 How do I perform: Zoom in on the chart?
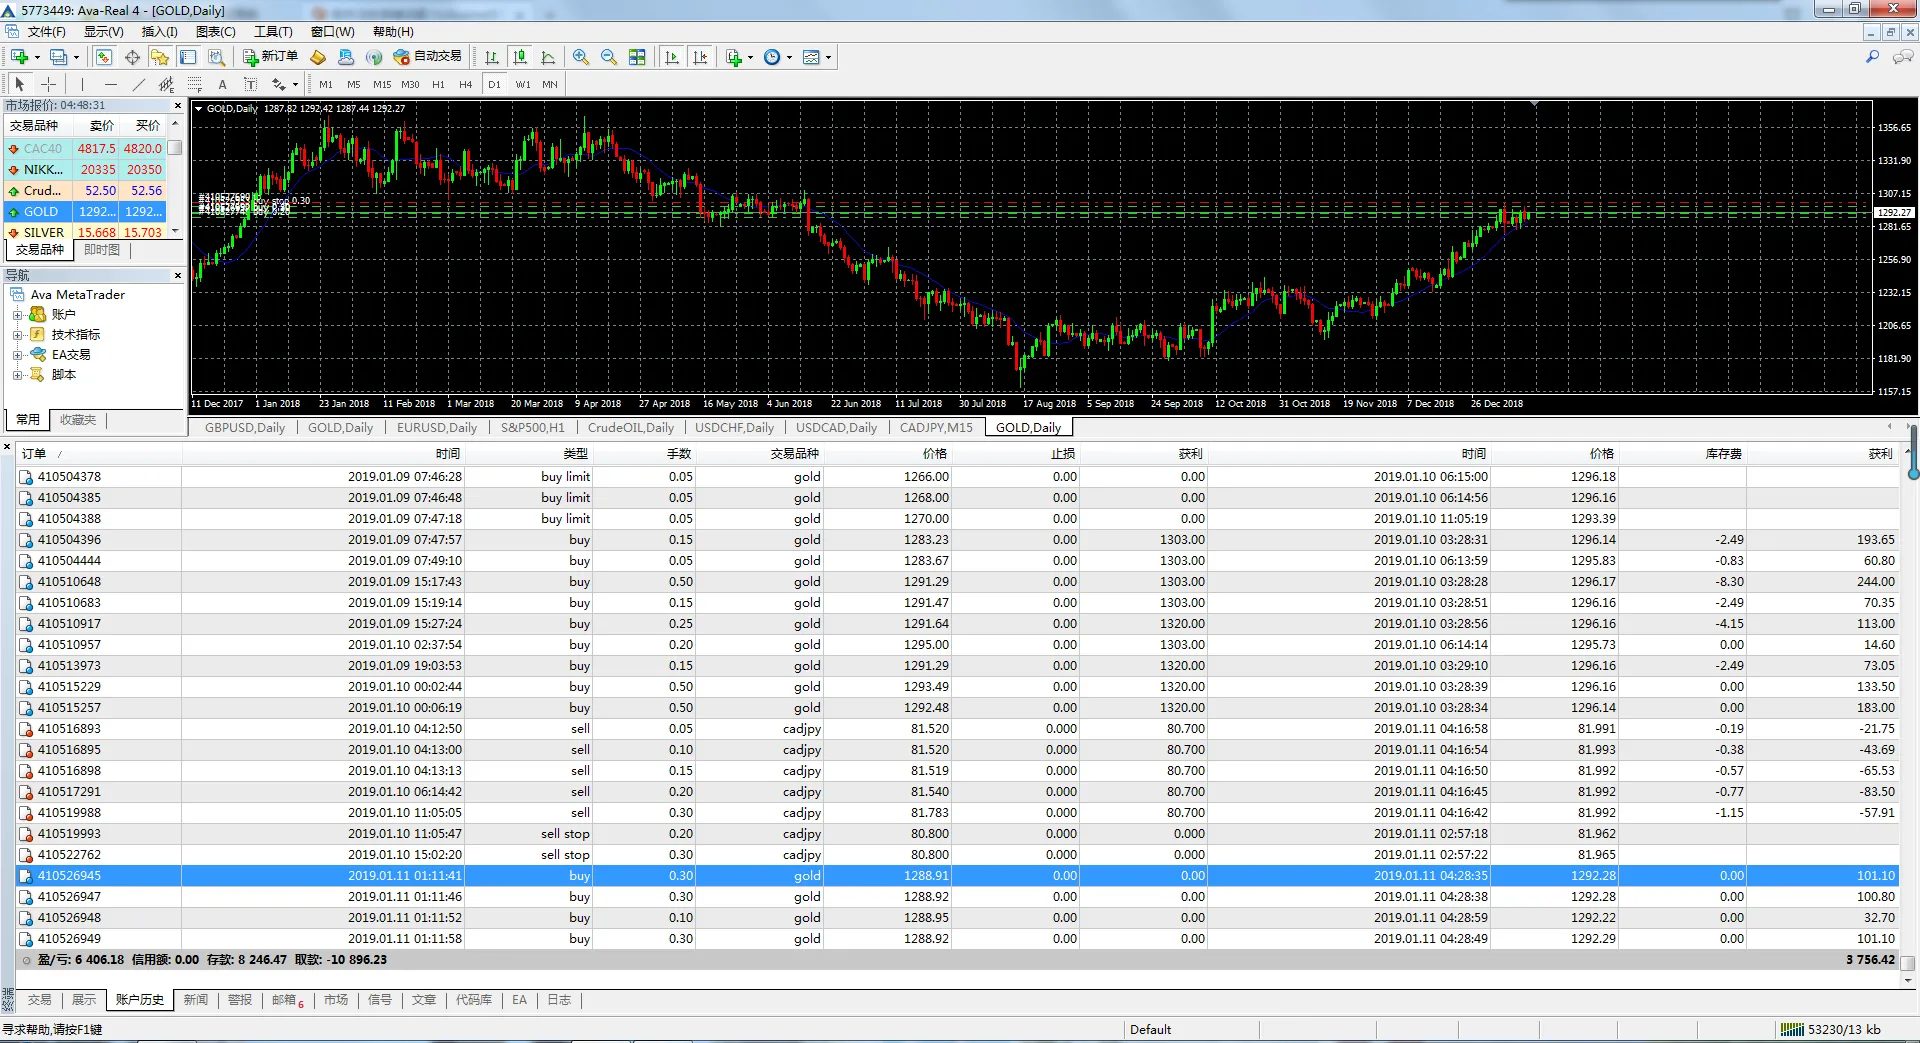[581, 57]
